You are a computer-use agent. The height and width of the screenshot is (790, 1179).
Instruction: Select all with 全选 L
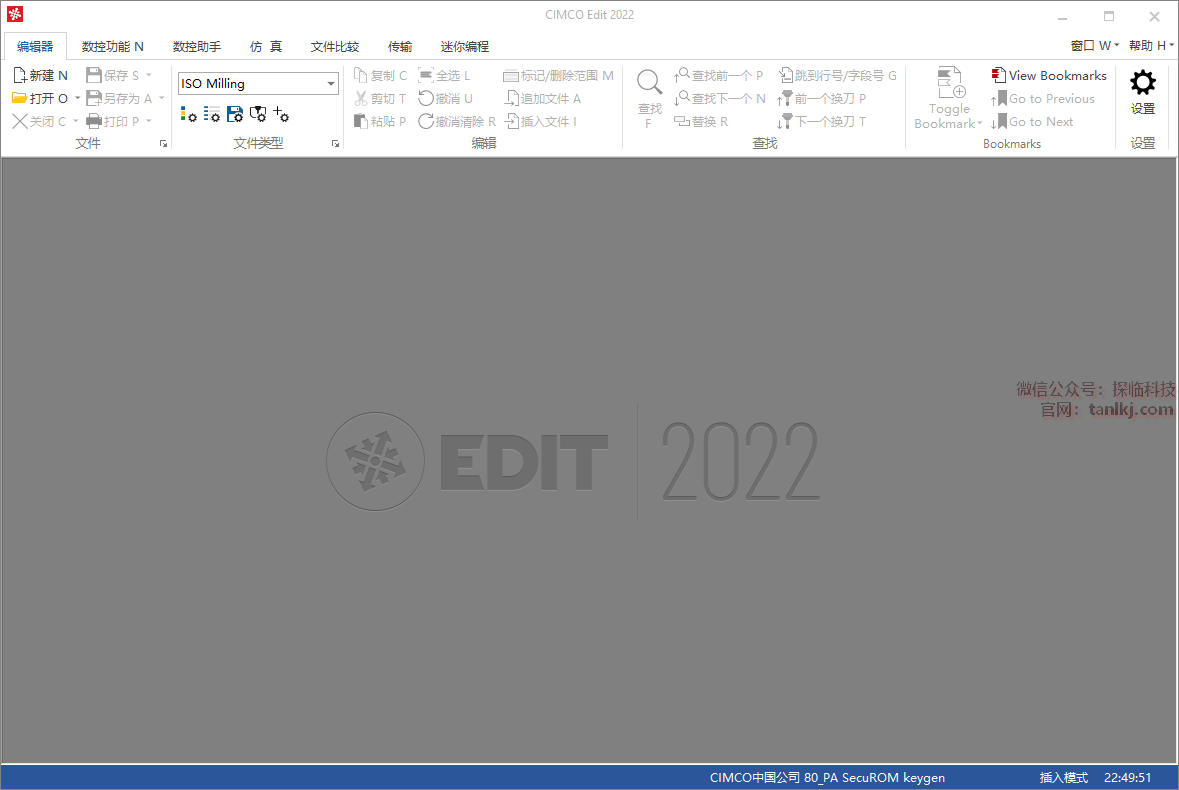[444, 75]
